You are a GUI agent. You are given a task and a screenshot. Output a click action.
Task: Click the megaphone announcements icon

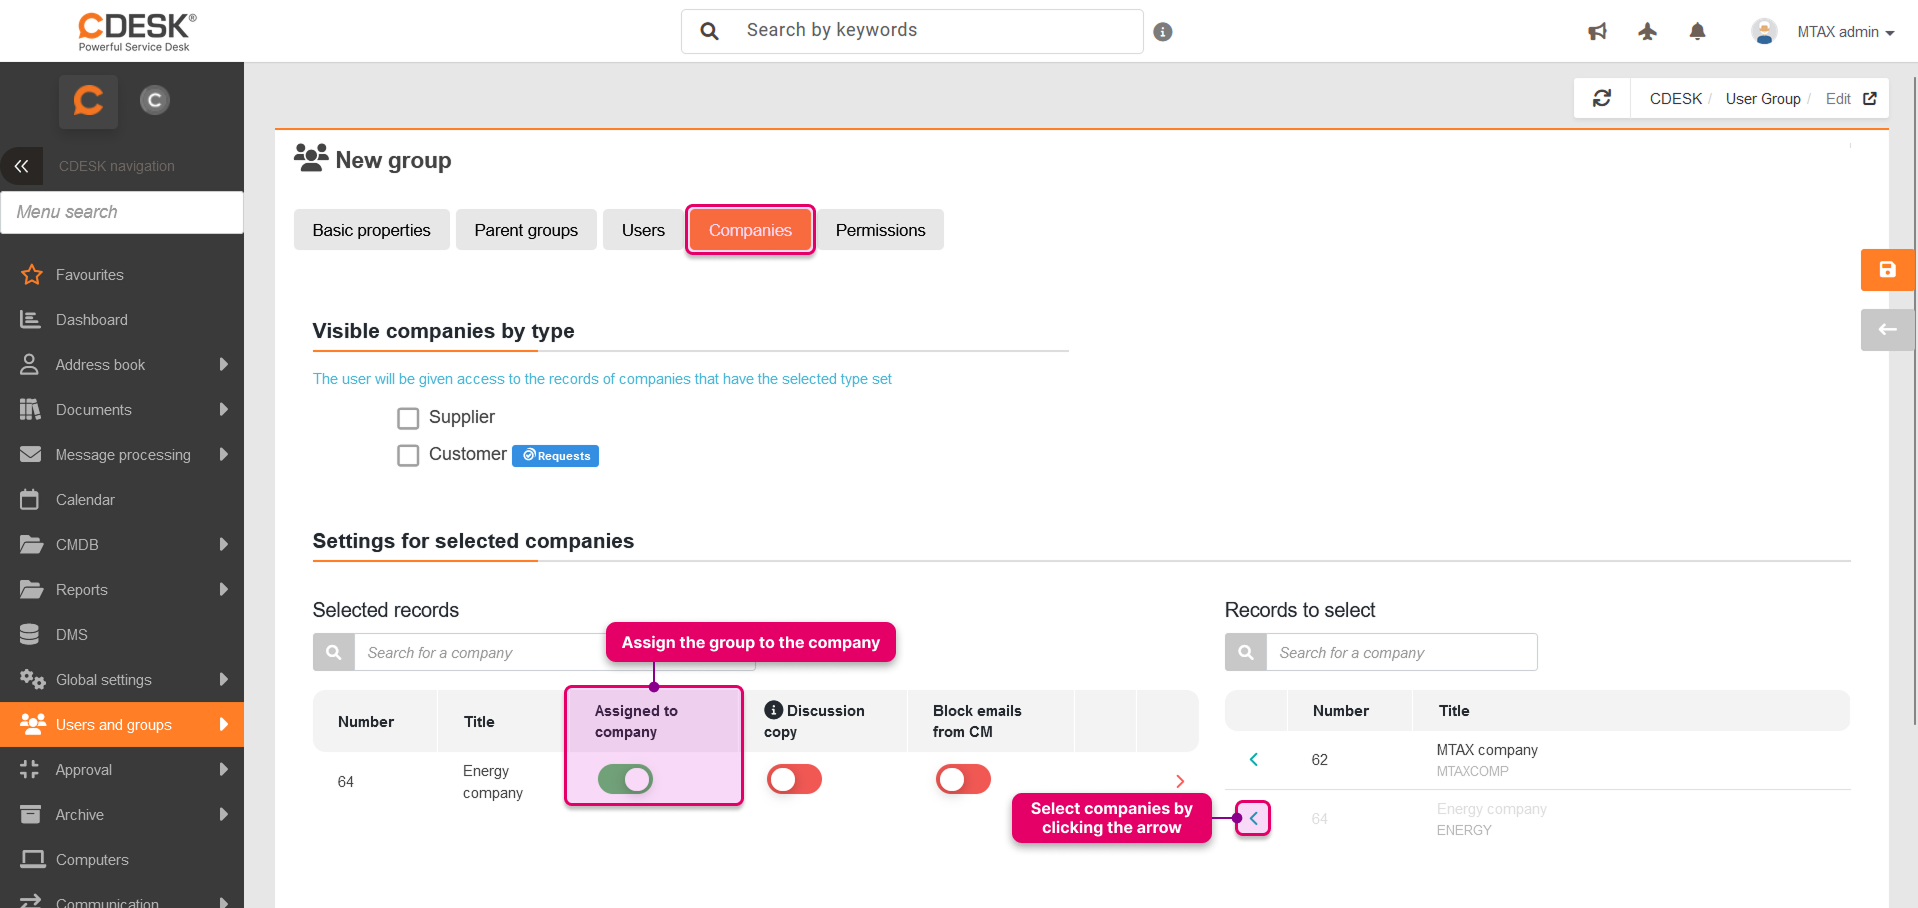coord(1597,32)
